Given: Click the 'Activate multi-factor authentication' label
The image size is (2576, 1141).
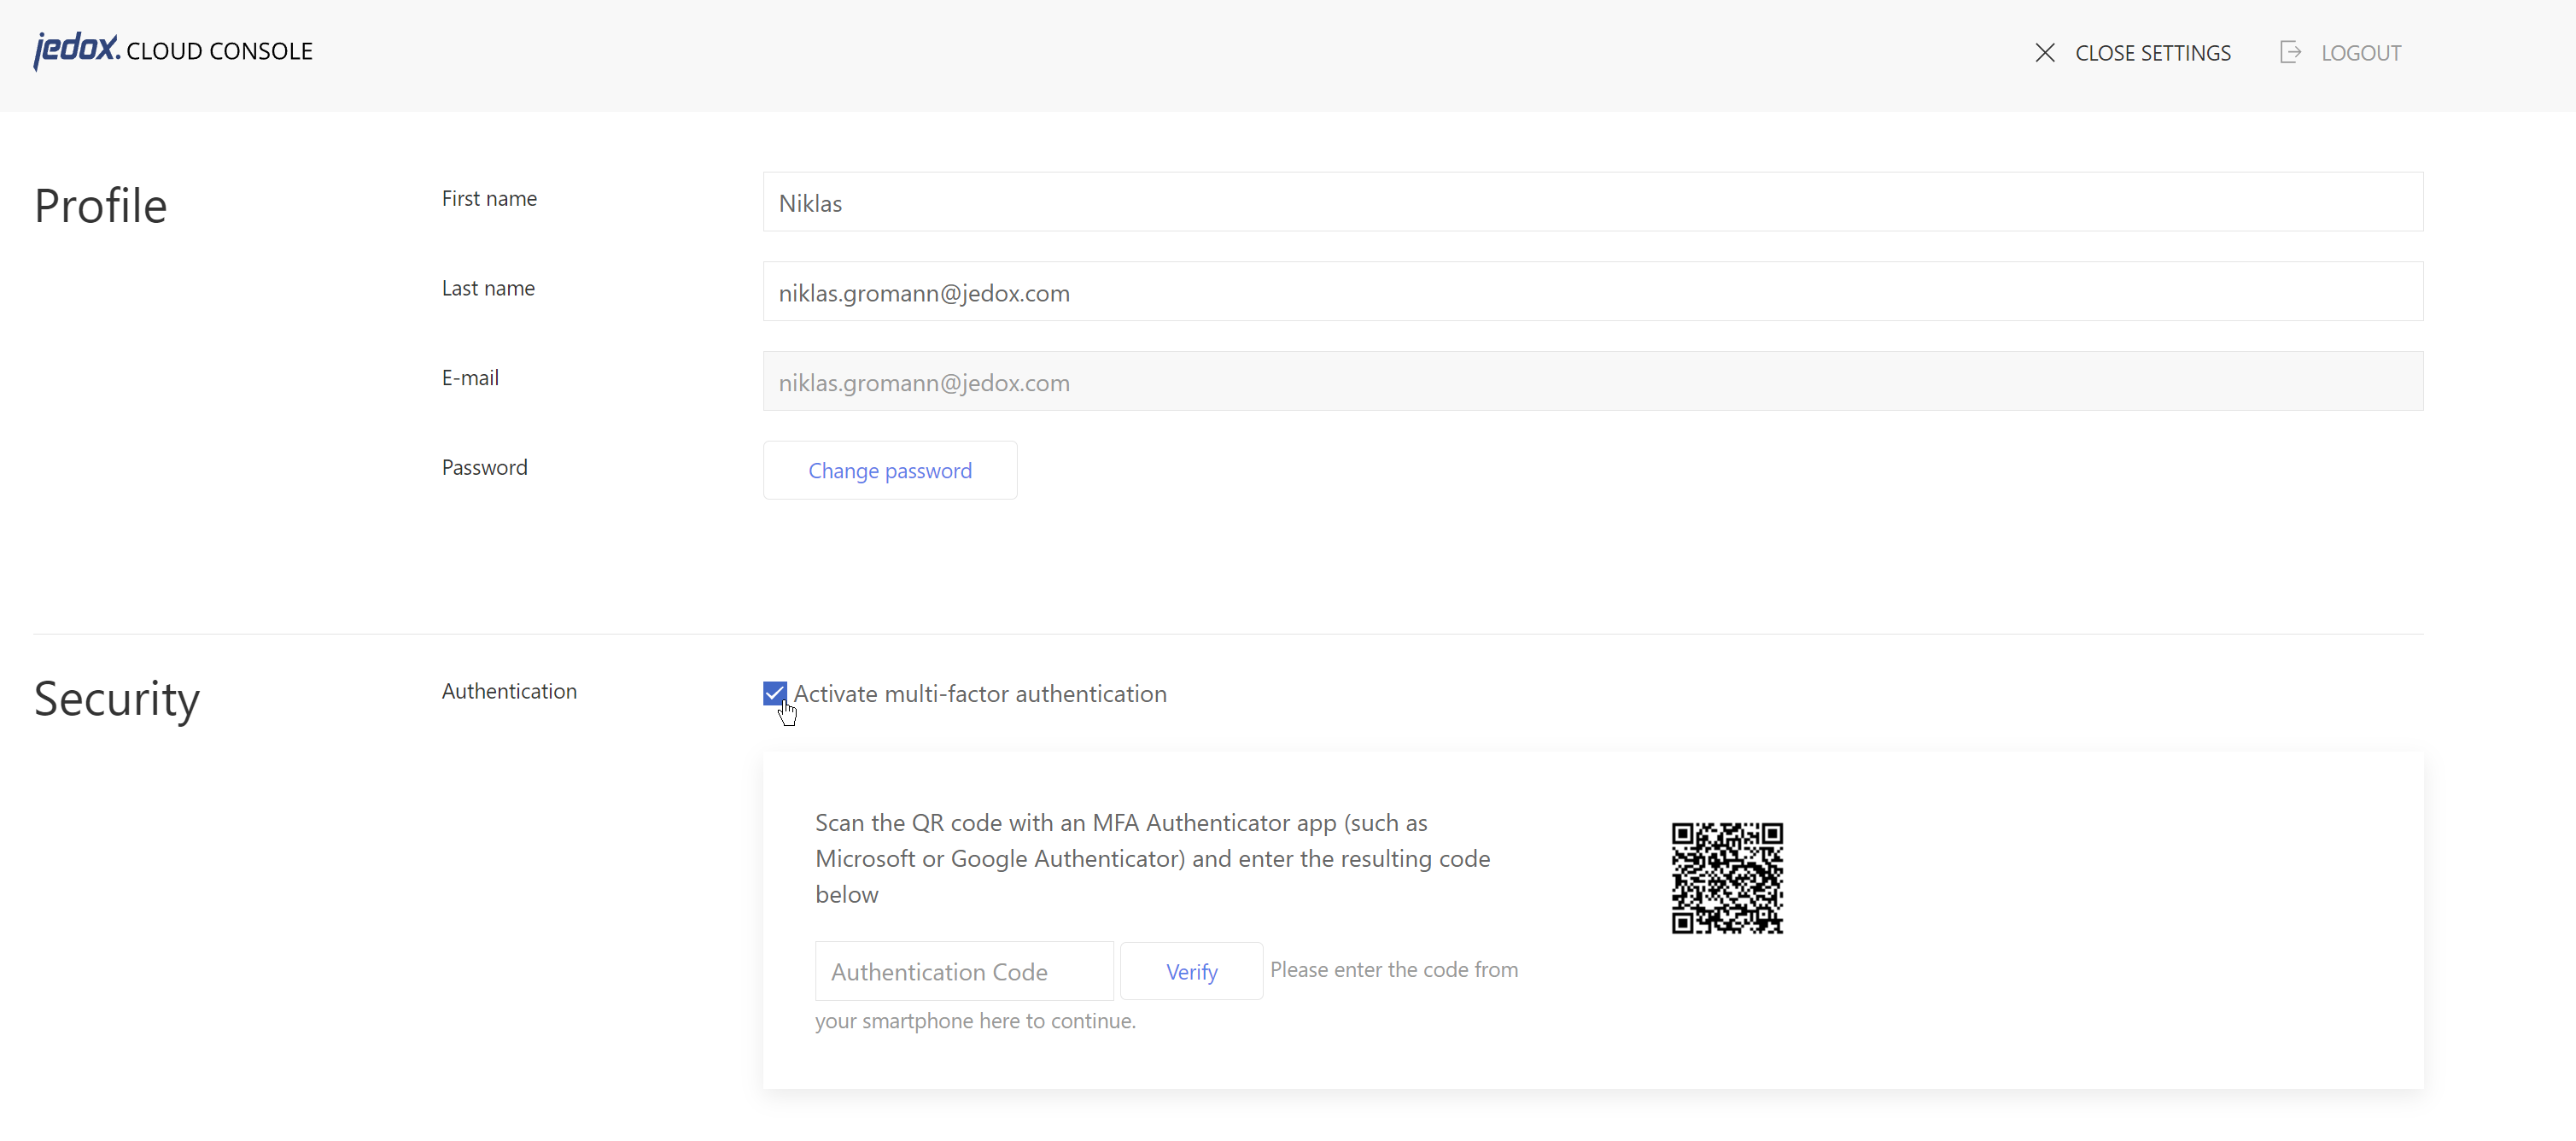Looking at the screenshot, I should [979, 694].
